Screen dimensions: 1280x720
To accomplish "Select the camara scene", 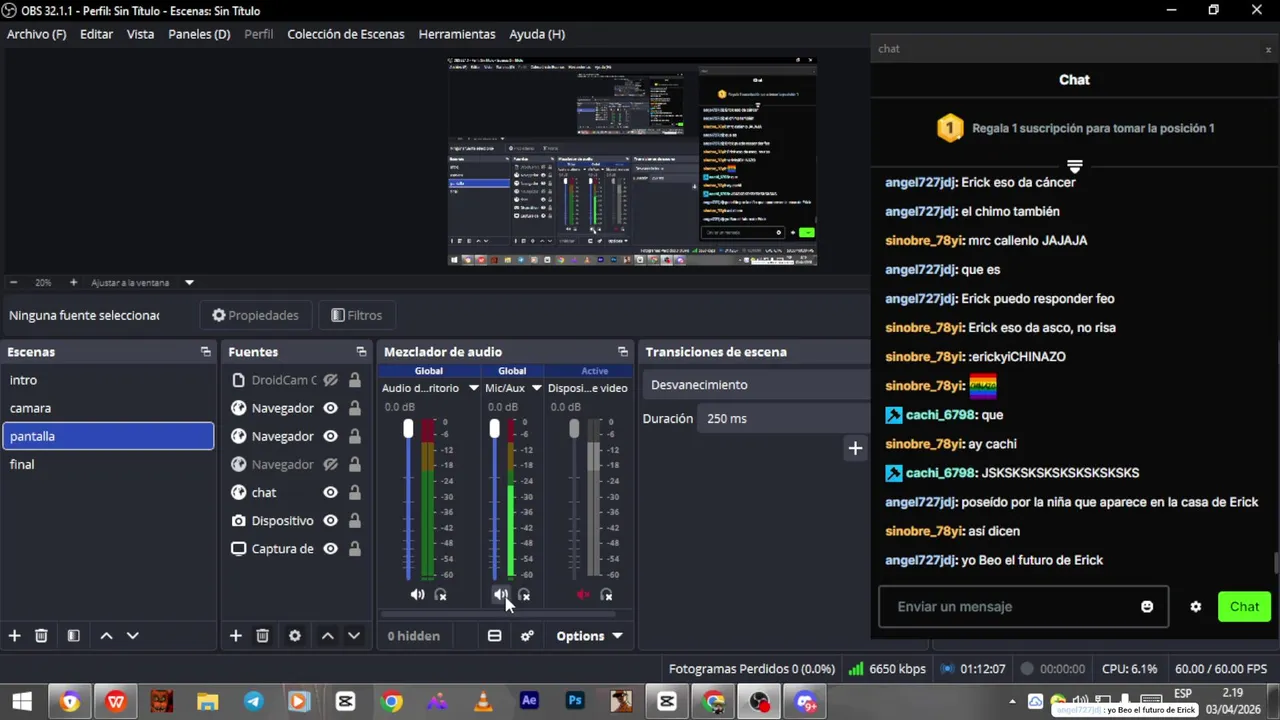I will [x=108, y=408].
